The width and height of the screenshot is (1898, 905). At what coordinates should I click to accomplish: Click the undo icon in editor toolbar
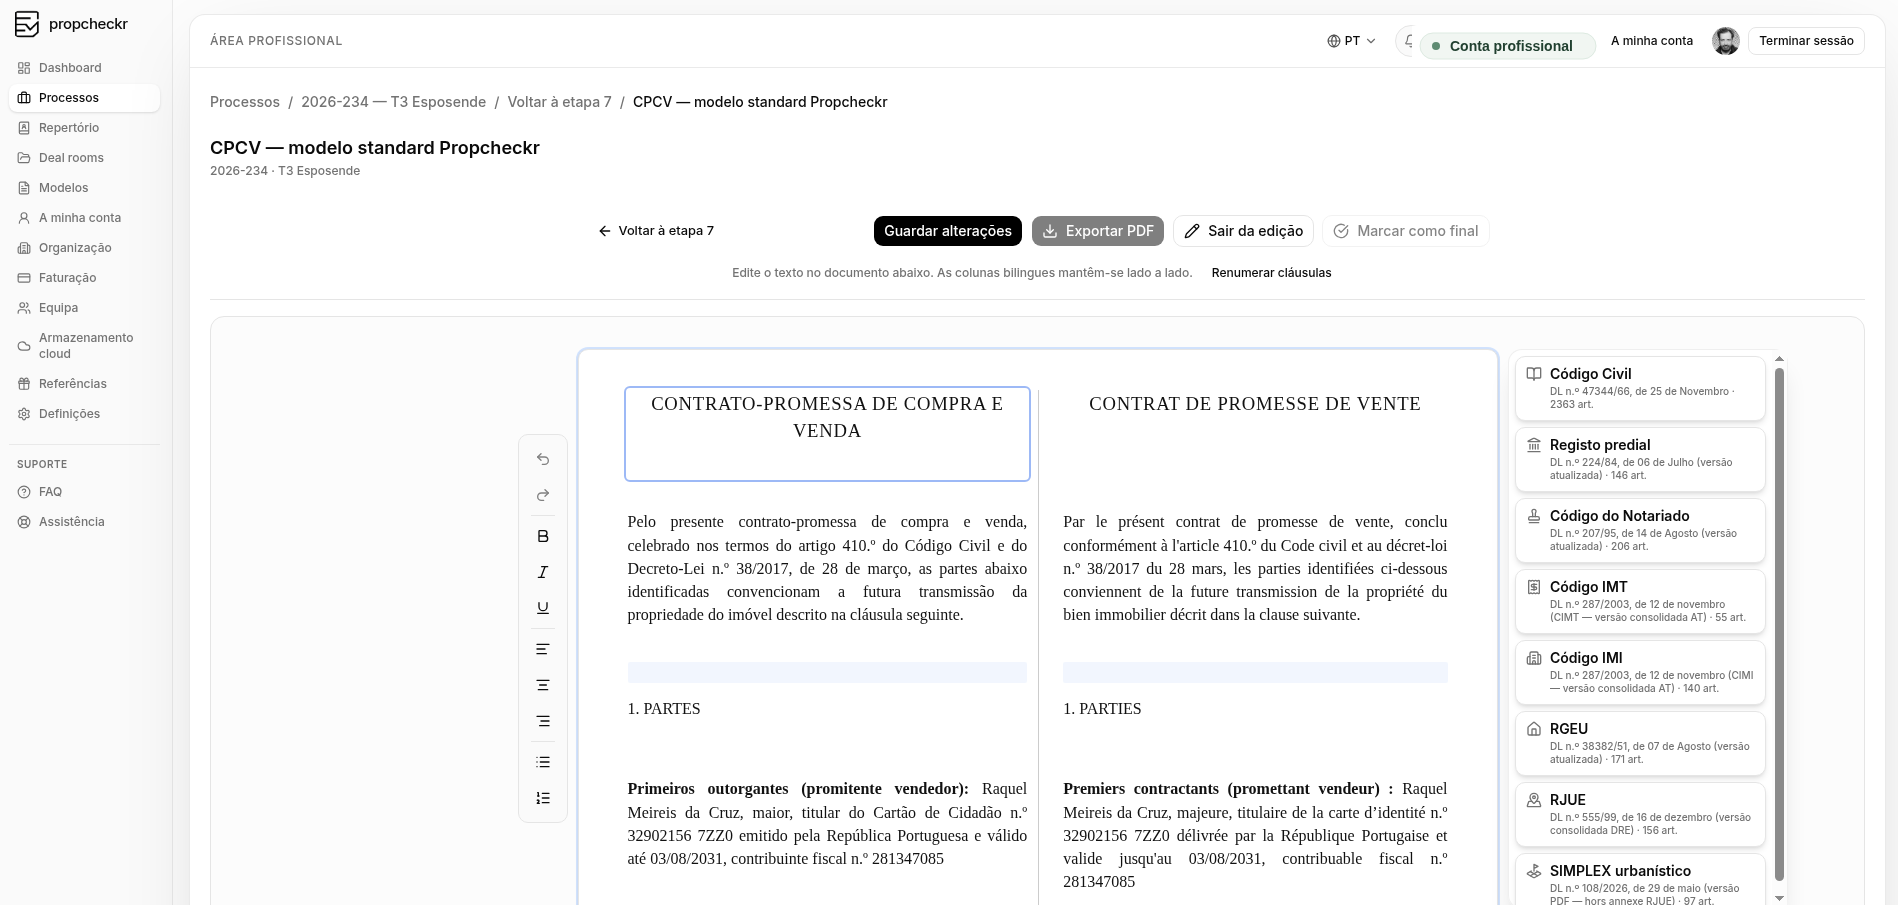(543, 459)
